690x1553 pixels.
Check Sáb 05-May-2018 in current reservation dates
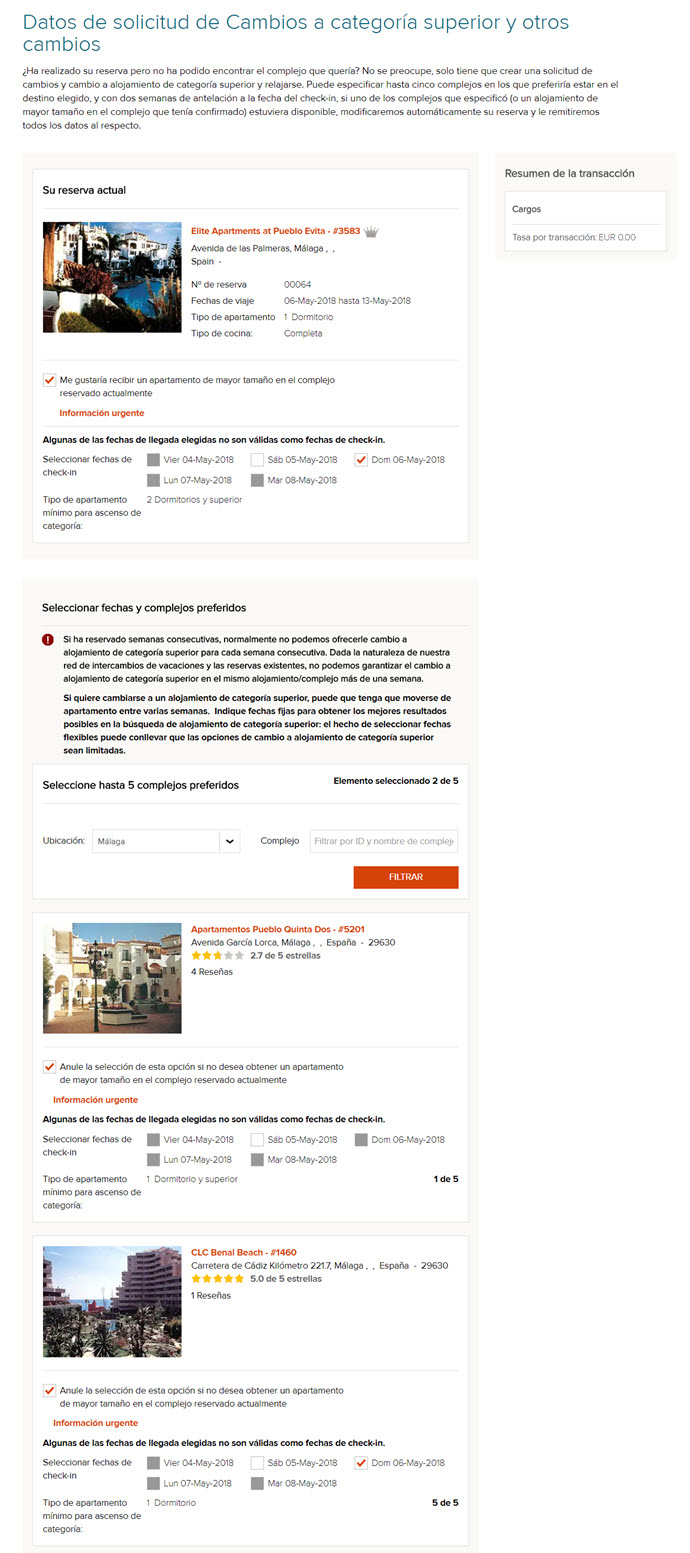coord(258,460)
